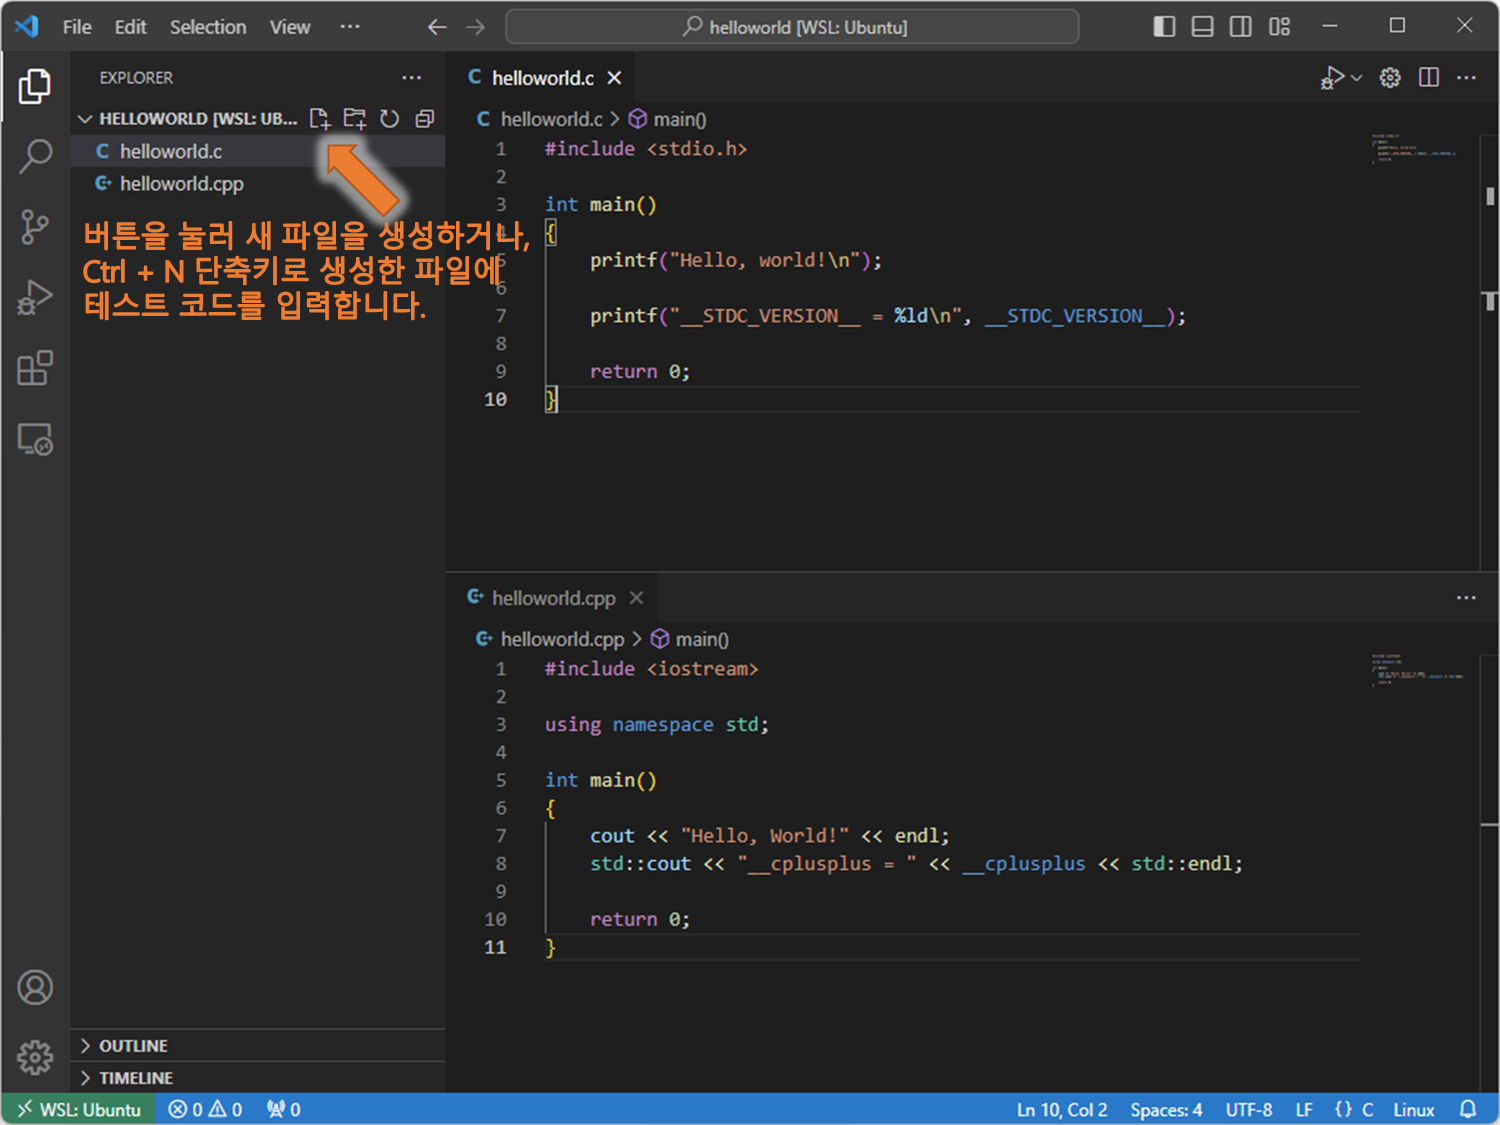Screen dimensions: 1500x1125
Task: Open the Accounts menu icon
Action: tap(35, 987)
